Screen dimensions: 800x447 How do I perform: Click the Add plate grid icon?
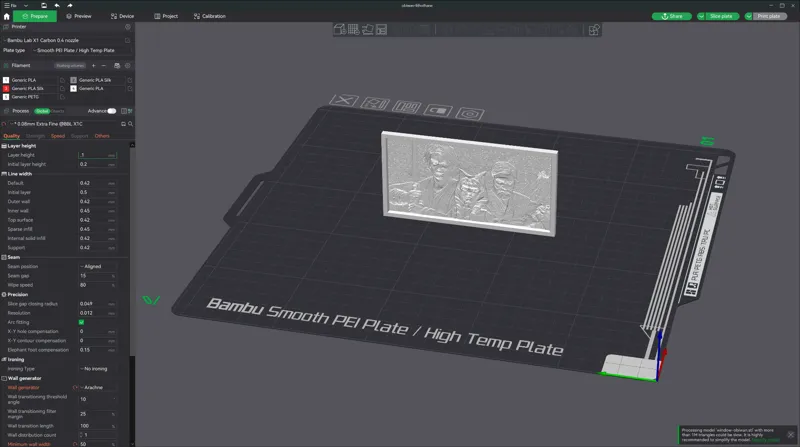pyautogui.click(x=354, y=30)
